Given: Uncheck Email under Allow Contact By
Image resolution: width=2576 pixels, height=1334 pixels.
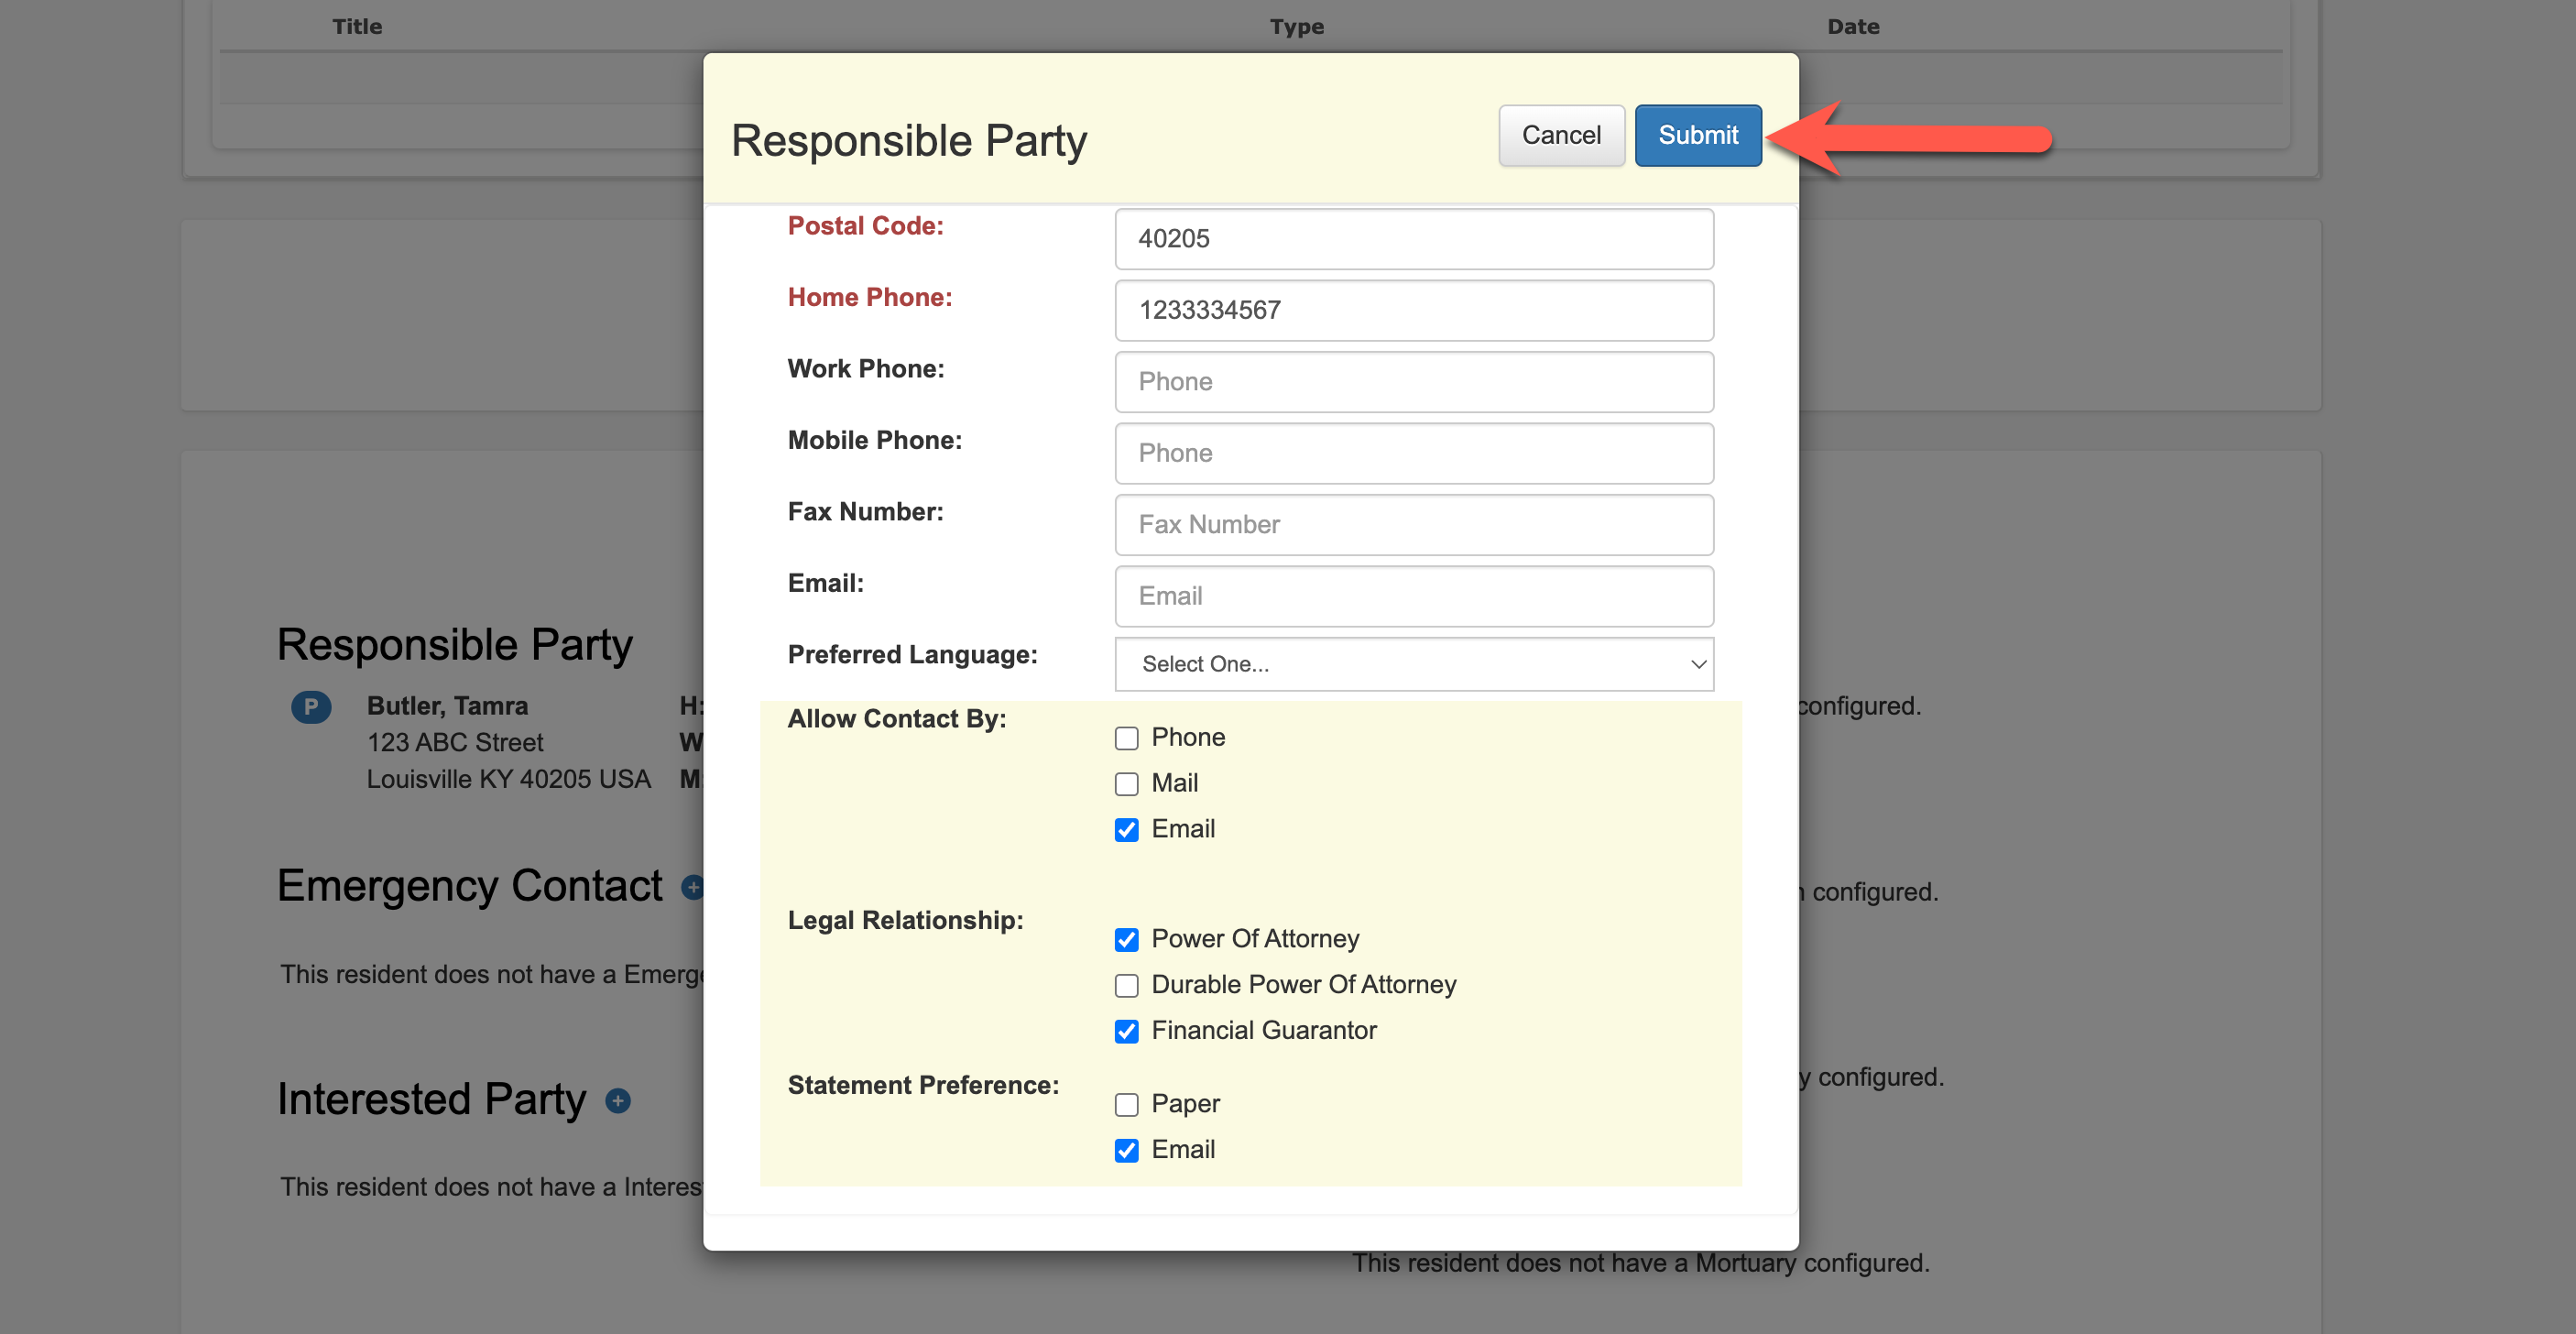Looking at the screenshot, I should click(1126, 830).
